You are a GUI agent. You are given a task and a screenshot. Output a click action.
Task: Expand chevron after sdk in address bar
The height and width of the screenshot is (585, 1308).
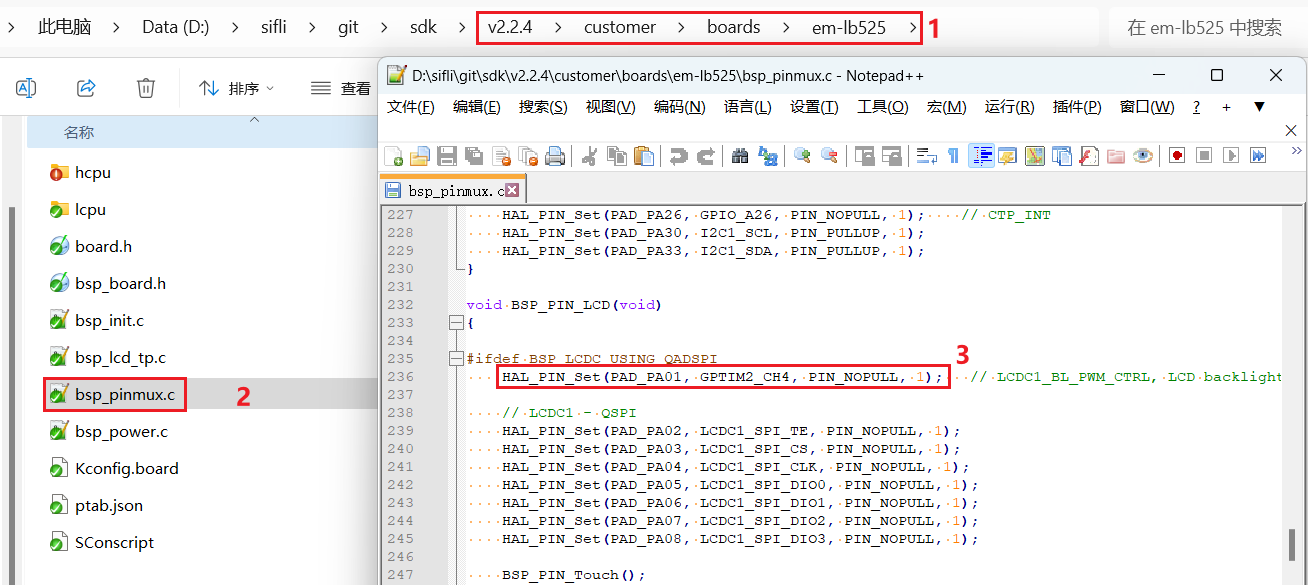(462, 28)
